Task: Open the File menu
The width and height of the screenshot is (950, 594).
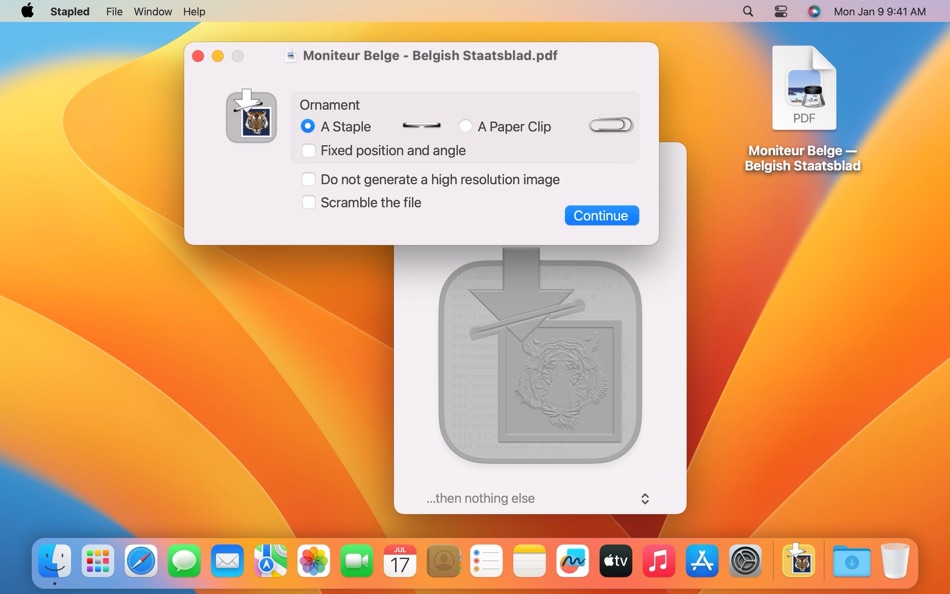Action: [x=114, y=11]
